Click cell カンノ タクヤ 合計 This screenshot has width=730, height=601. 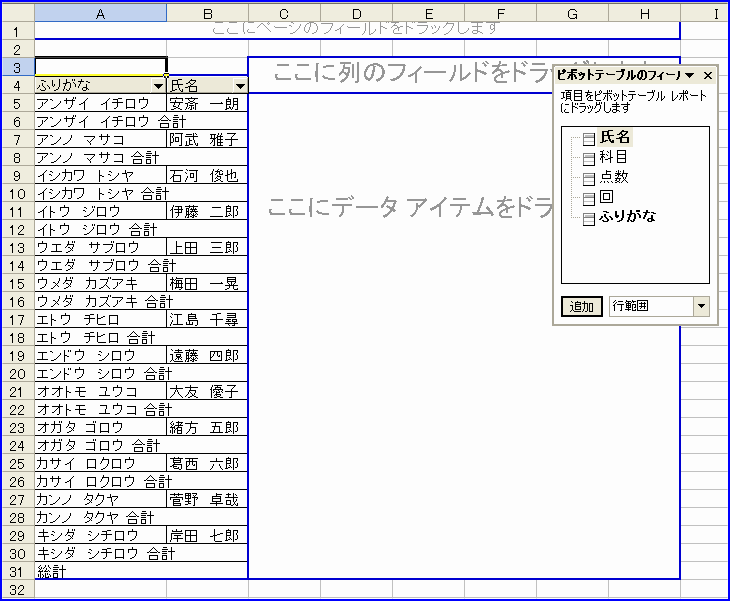141,518
